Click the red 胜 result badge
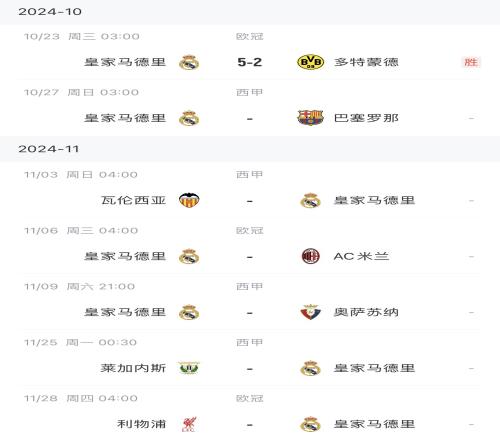 (x=471, y=62)
